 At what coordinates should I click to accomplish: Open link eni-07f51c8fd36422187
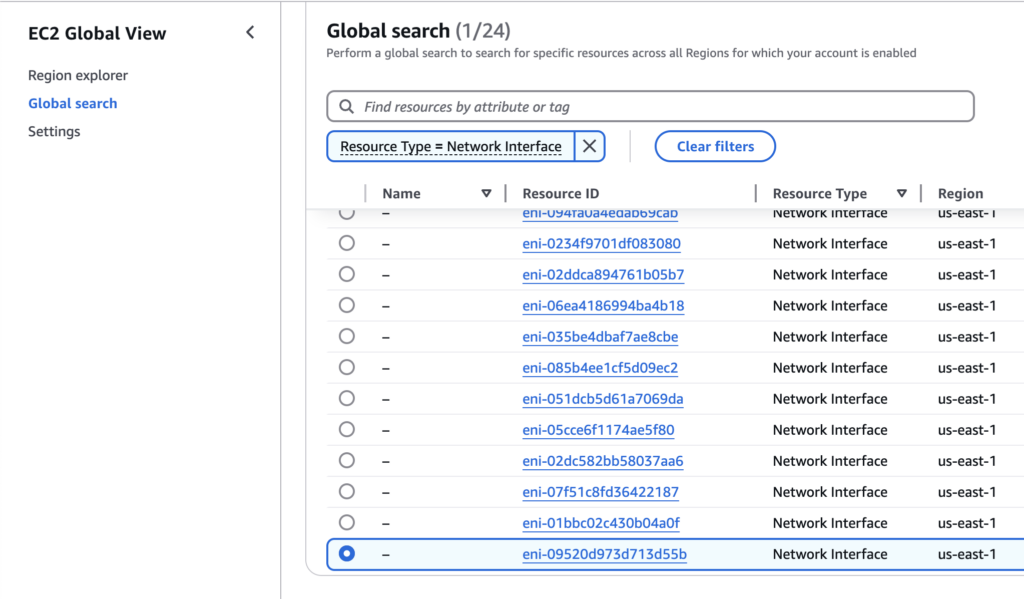pyautogui.click(x=600, y=492)
